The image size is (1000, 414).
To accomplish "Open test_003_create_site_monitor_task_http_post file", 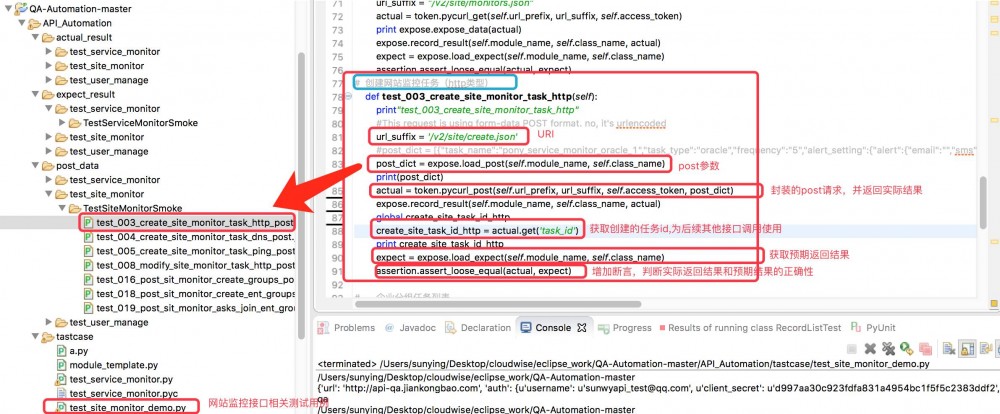I will 195,223.
